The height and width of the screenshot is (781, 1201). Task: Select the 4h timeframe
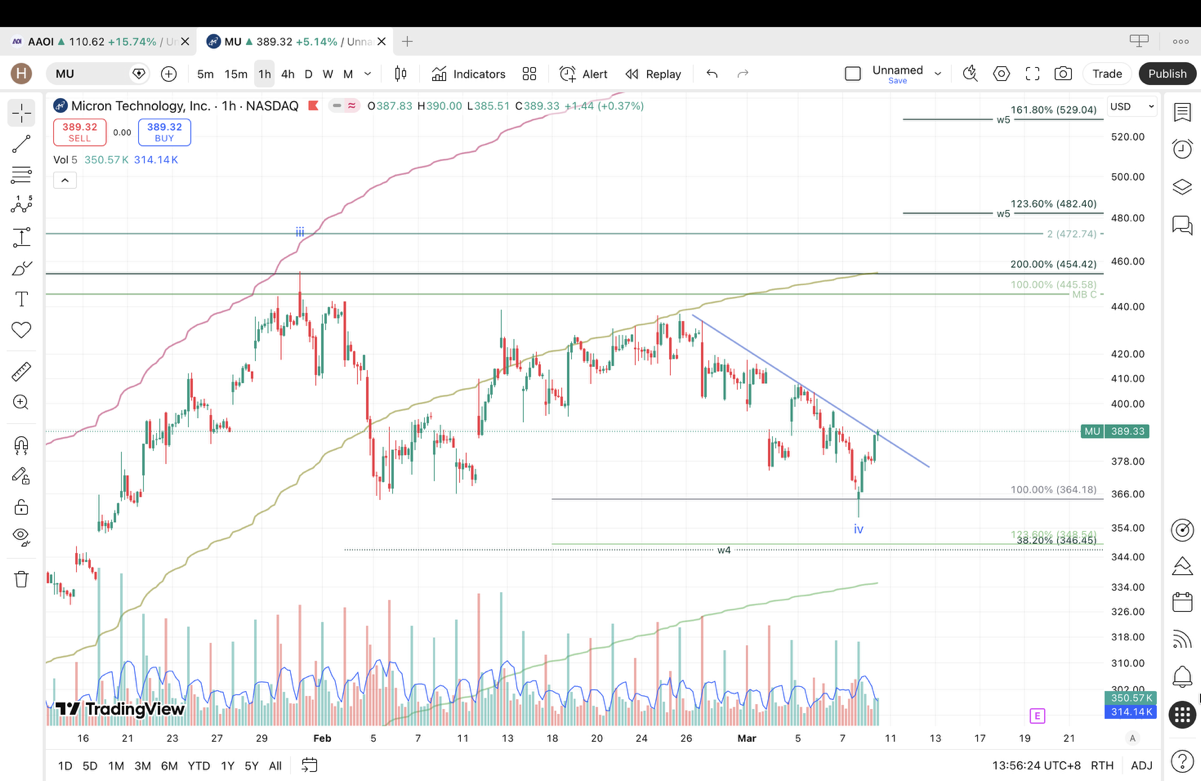[287, 74]
